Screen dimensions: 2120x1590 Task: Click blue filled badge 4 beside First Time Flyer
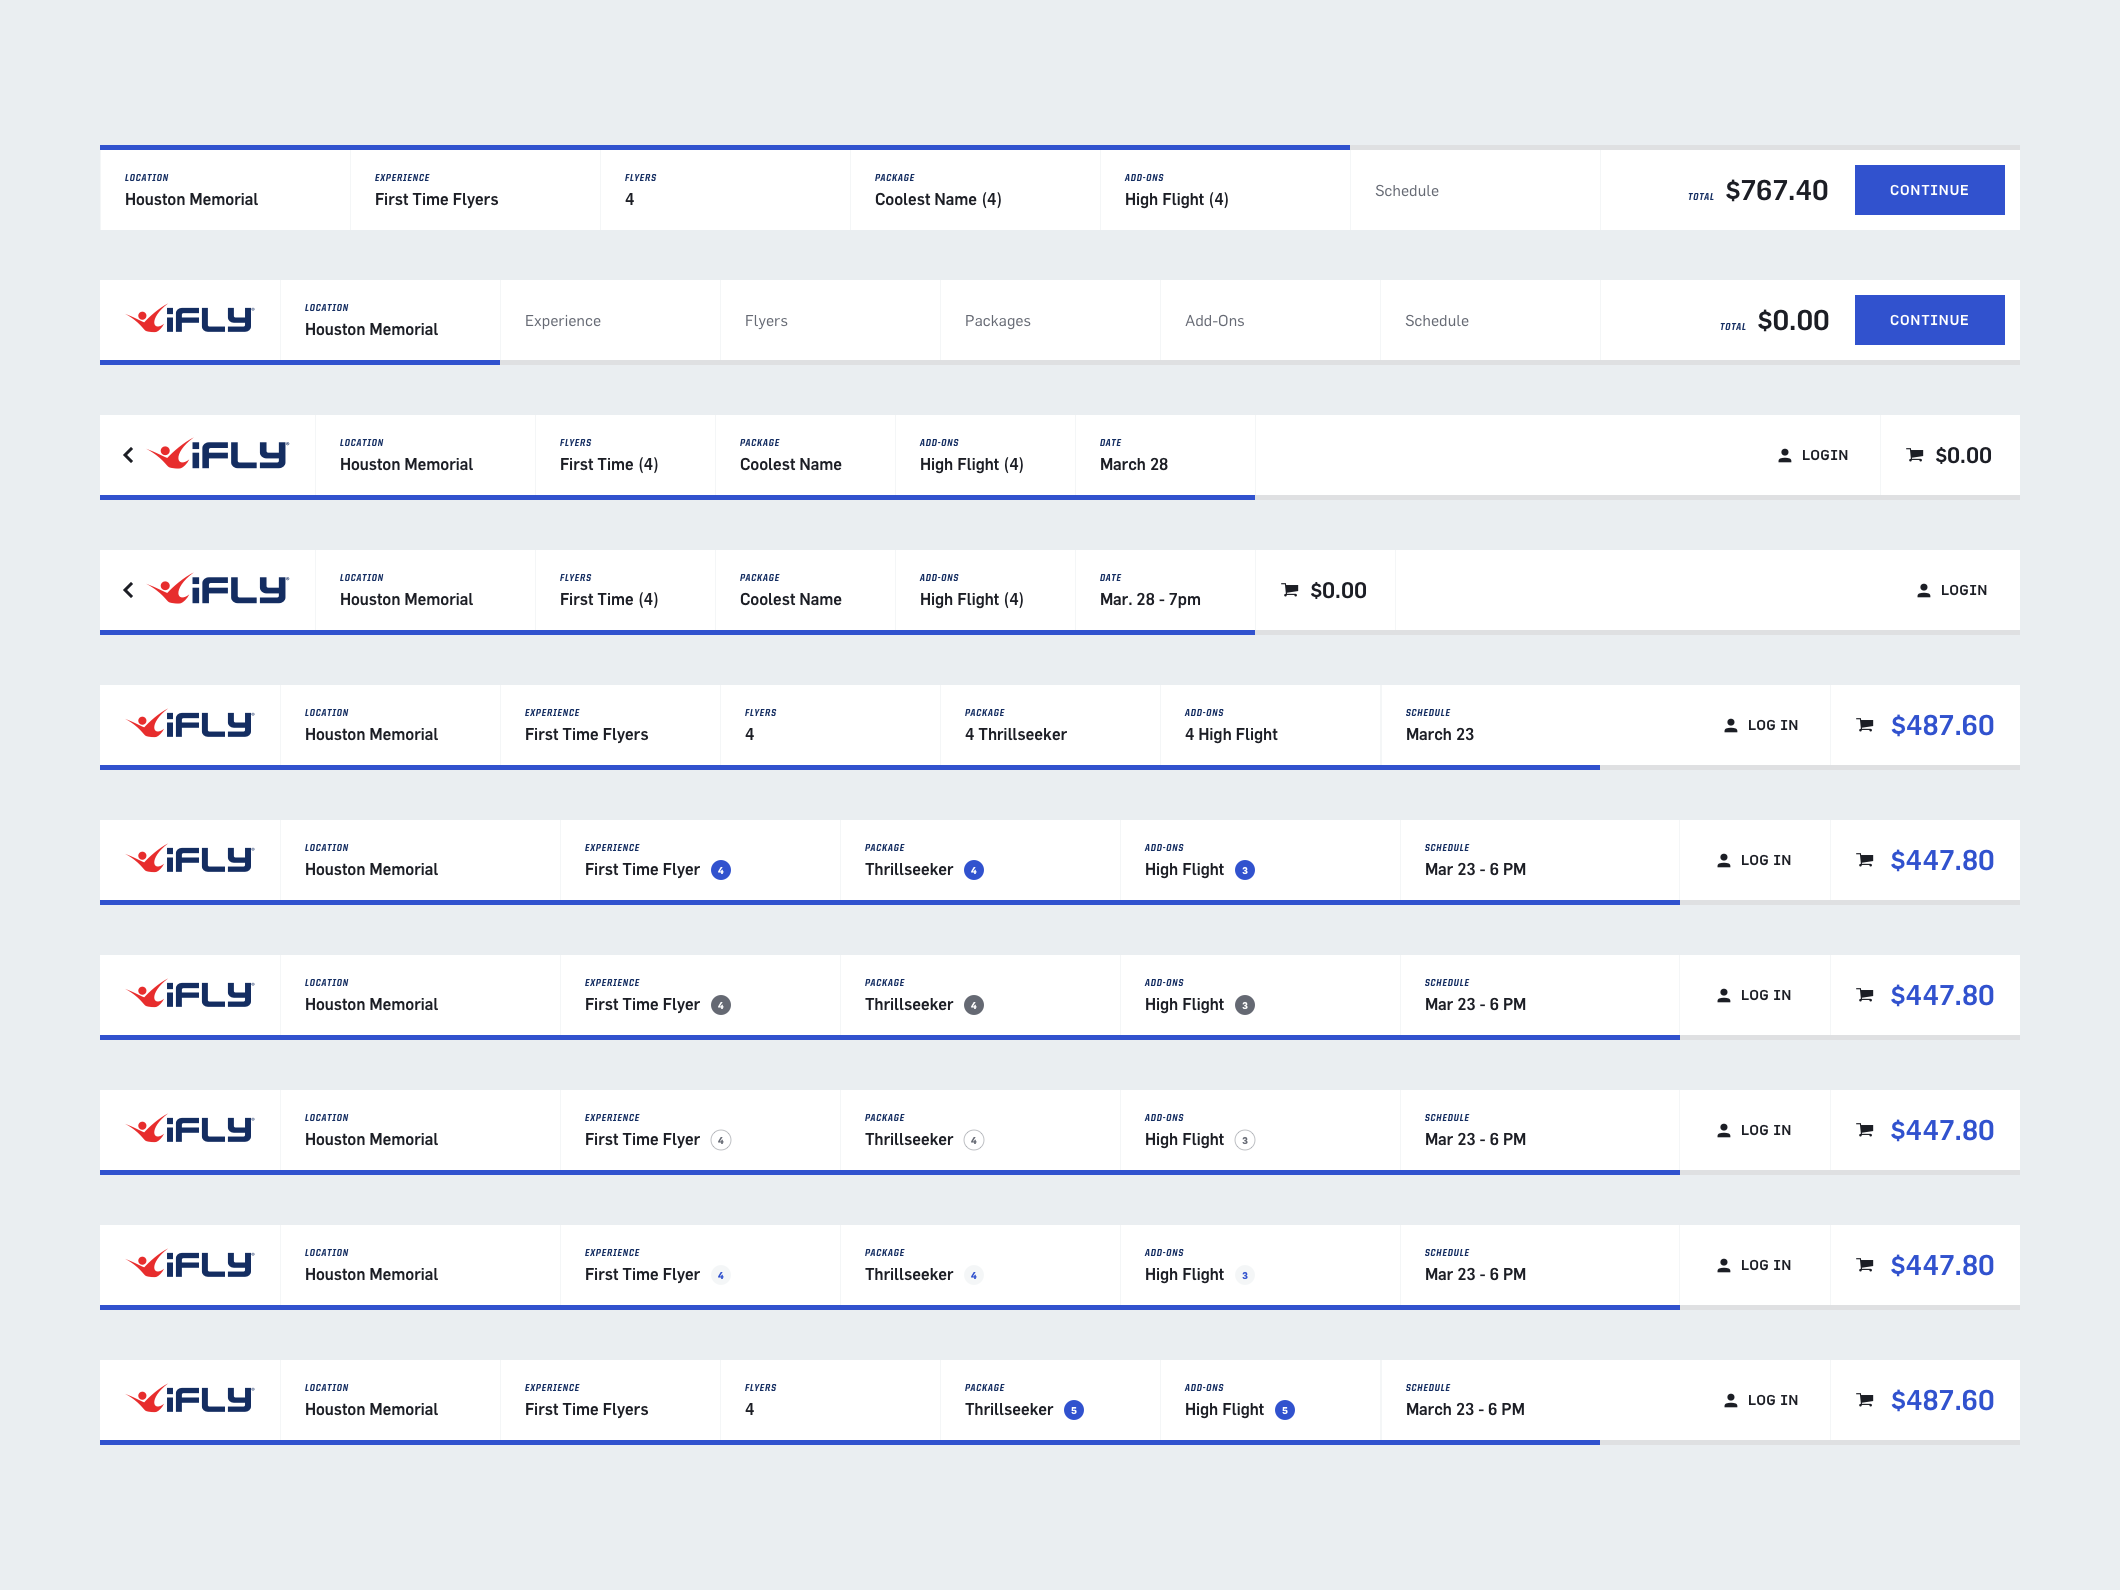721,870
